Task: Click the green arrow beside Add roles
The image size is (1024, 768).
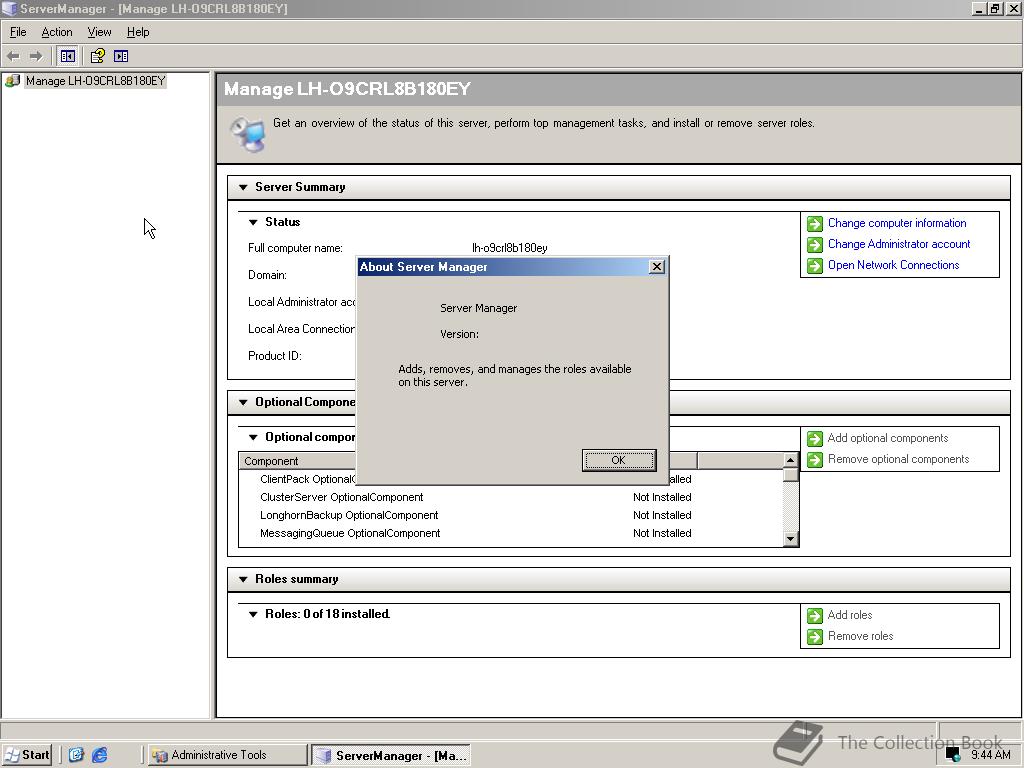Action: 814,615
